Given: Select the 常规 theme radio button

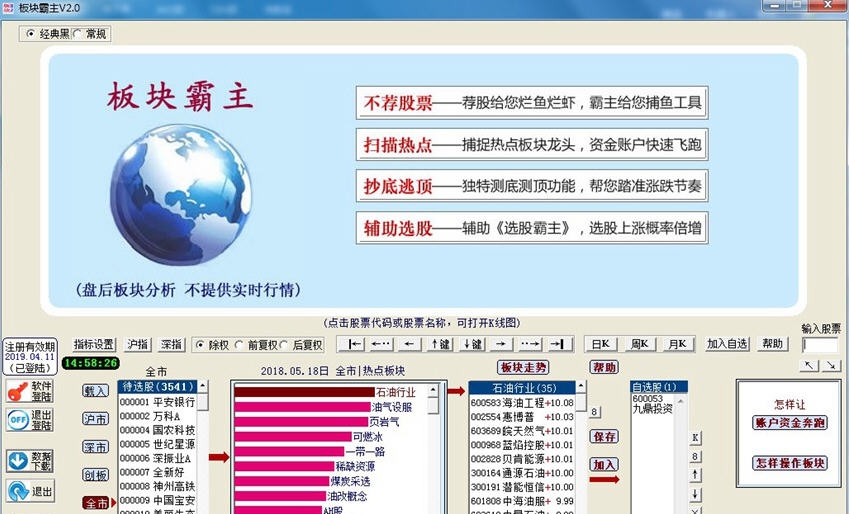Looking at the screenshot, I should click(x=78, y=34).
